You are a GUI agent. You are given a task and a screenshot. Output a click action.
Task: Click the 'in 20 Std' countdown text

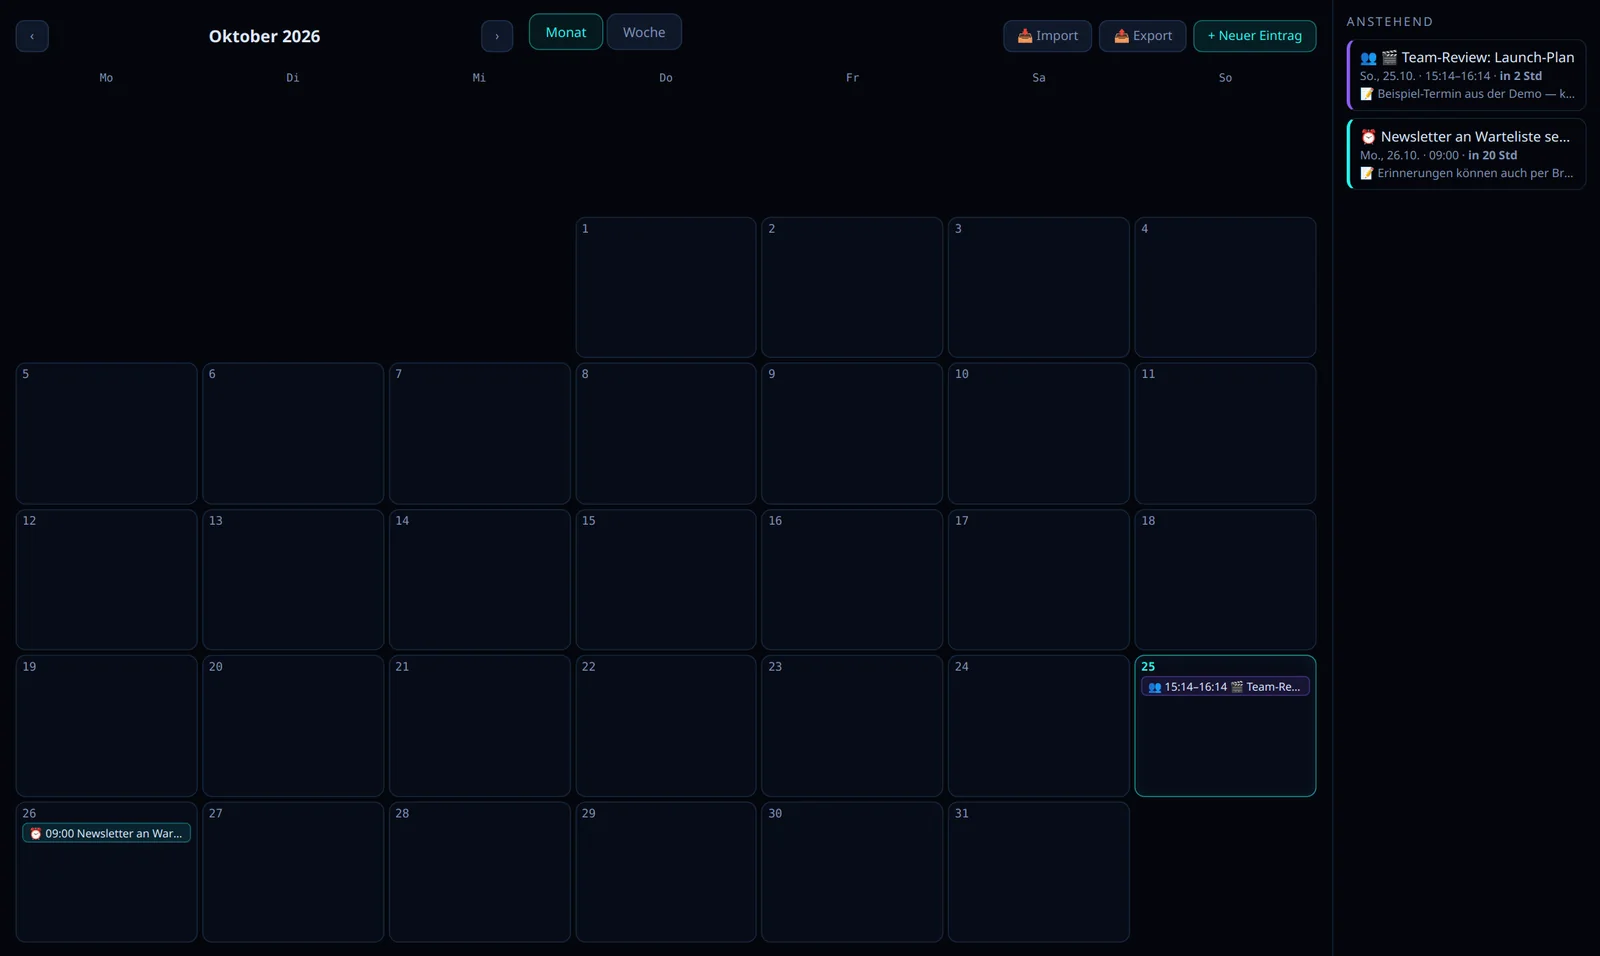tap(1492, 155)
